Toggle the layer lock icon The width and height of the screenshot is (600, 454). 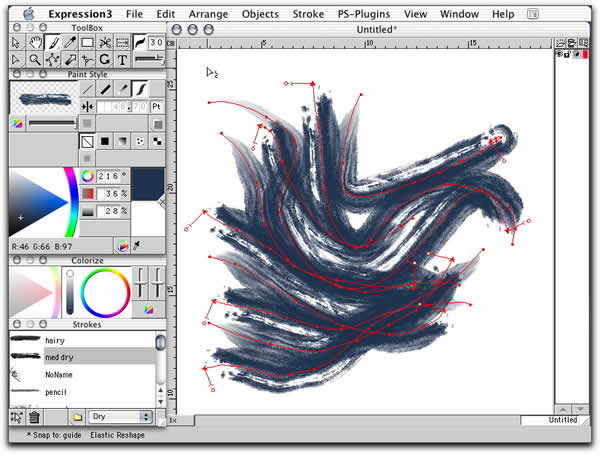click(567, 54)
